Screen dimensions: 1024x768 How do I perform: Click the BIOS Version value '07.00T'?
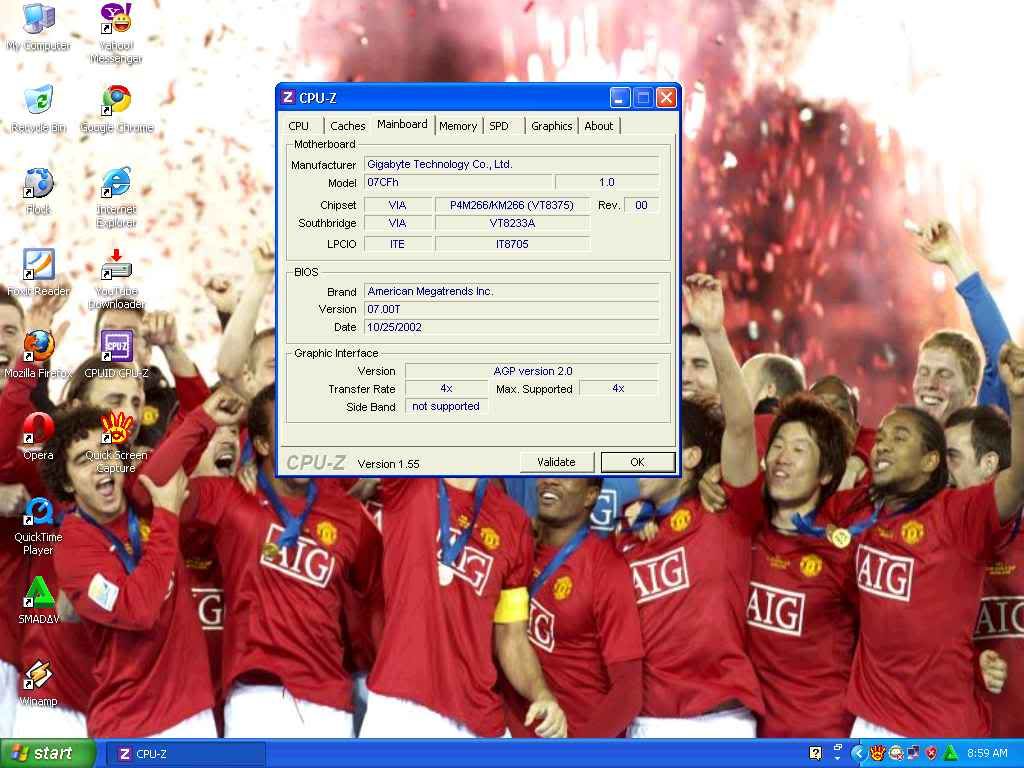(511, 309)
